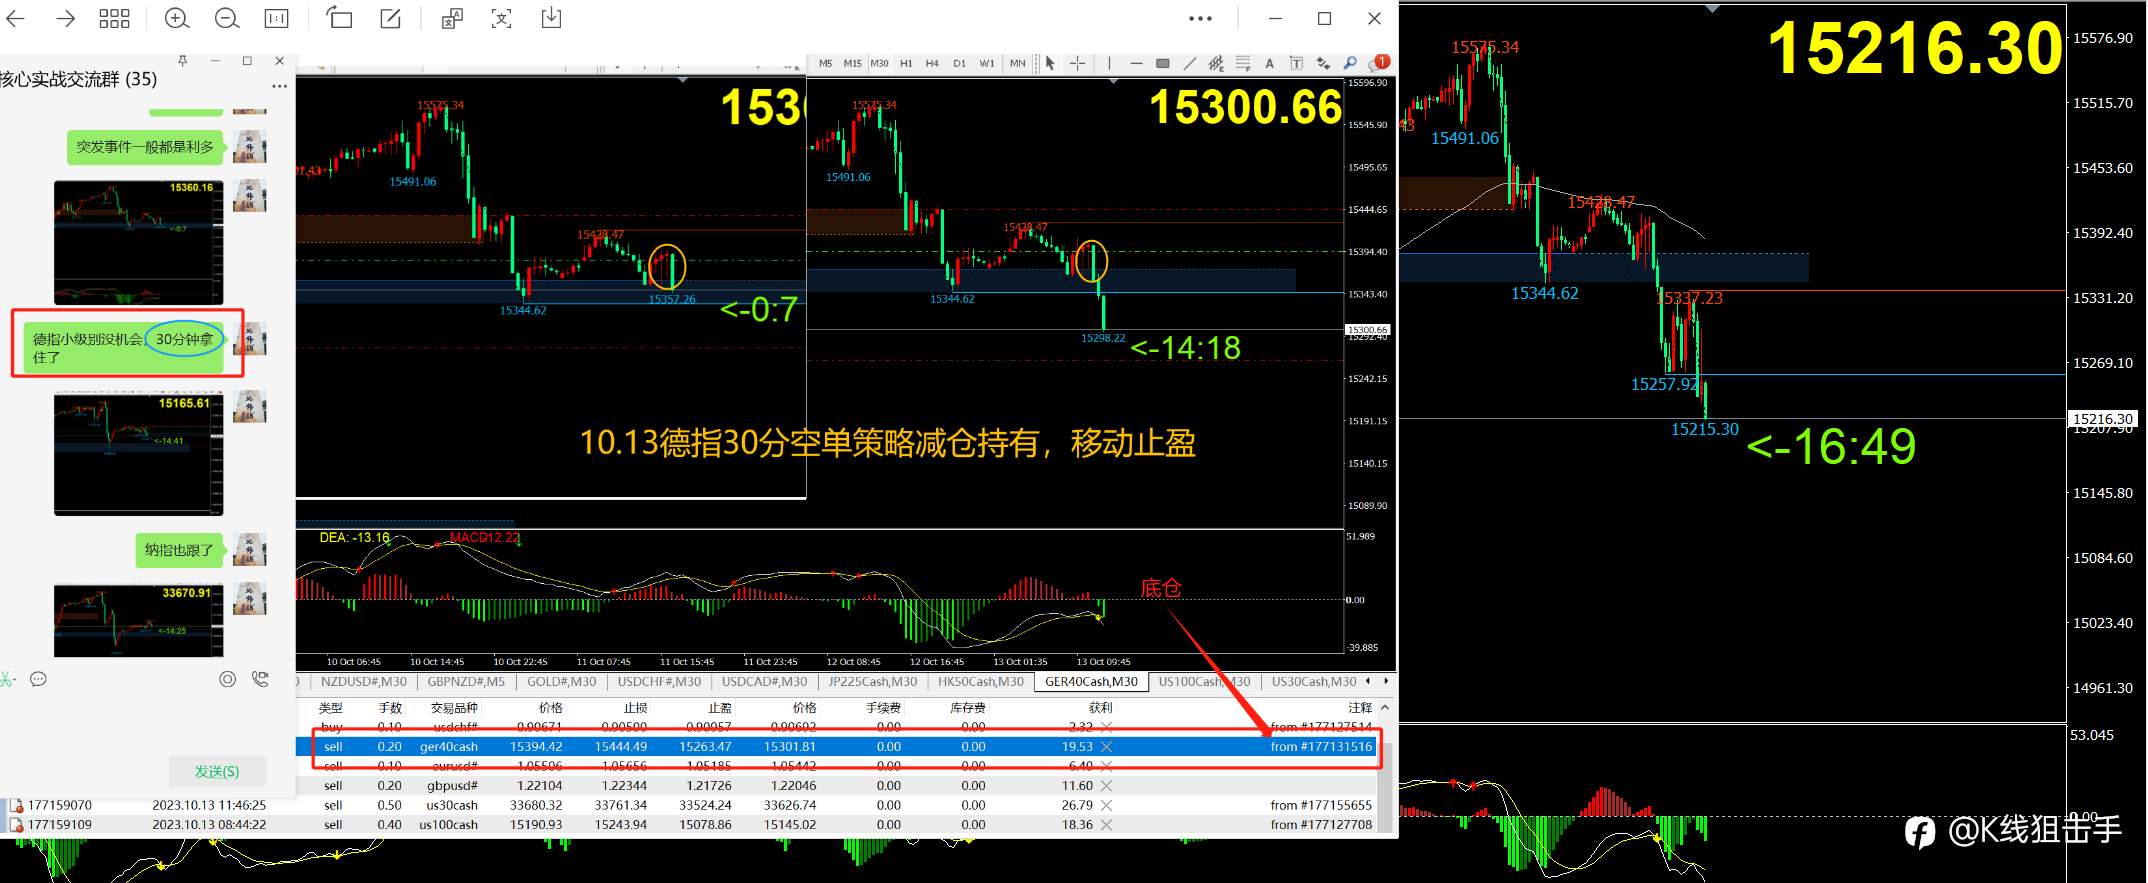Viewport: 2148px width, 883px height.
Task: Start a voice or video call
Action: [260, 680]
